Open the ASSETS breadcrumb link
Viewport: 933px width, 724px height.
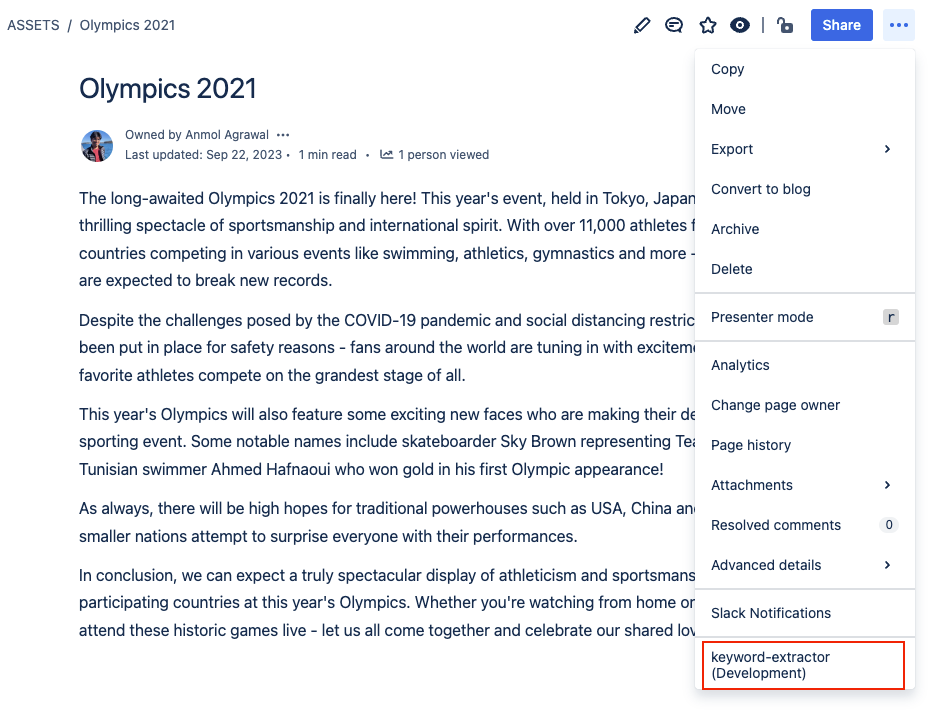33,25
